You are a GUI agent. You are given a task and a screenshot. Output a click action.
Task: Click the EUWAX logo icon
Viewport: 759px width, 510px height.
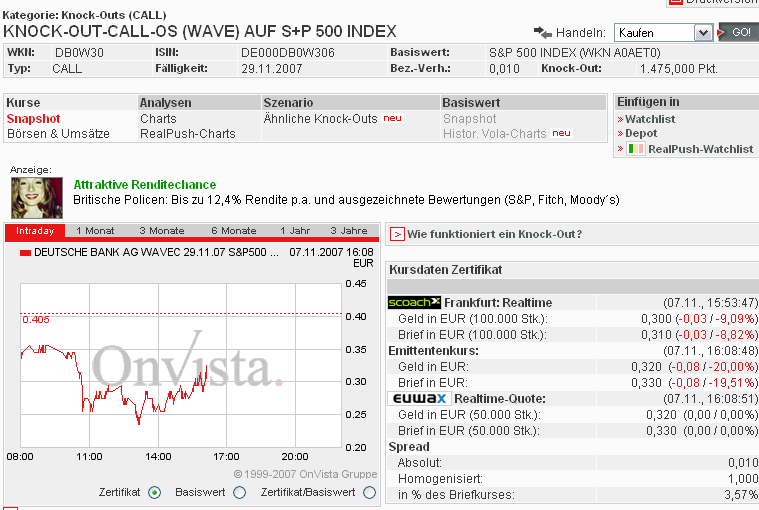point(419,398)
